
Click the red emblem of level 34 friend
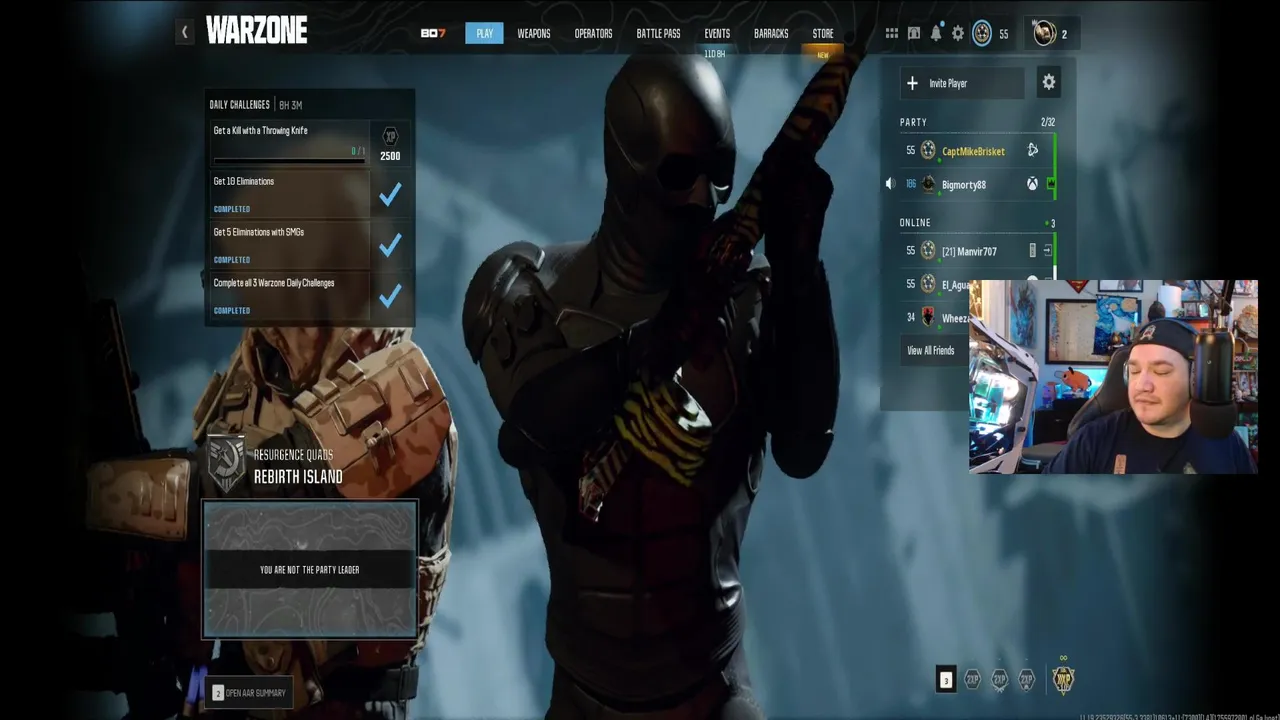click(928, 317)
